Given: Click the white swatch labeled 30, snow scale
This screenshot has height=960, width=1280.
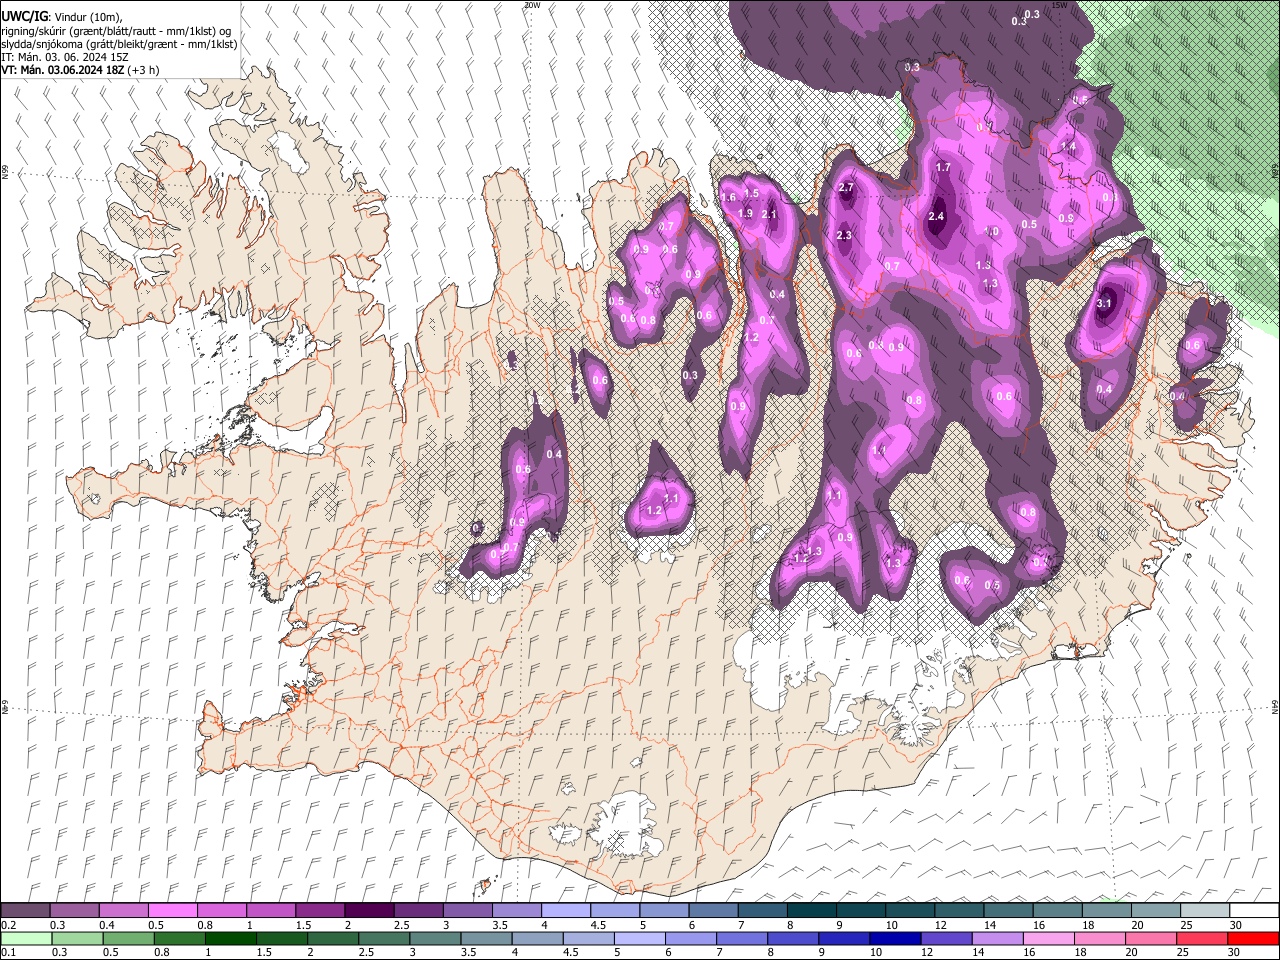Looking at the screenshot, I should (1253, 911).
